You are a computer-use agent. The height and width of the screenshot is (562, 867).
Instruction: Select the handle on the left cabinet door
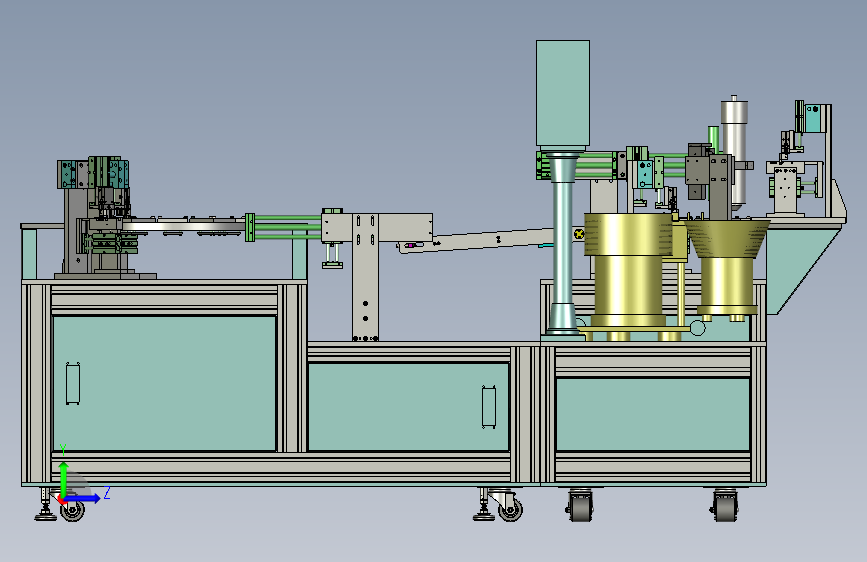[73, 383]
